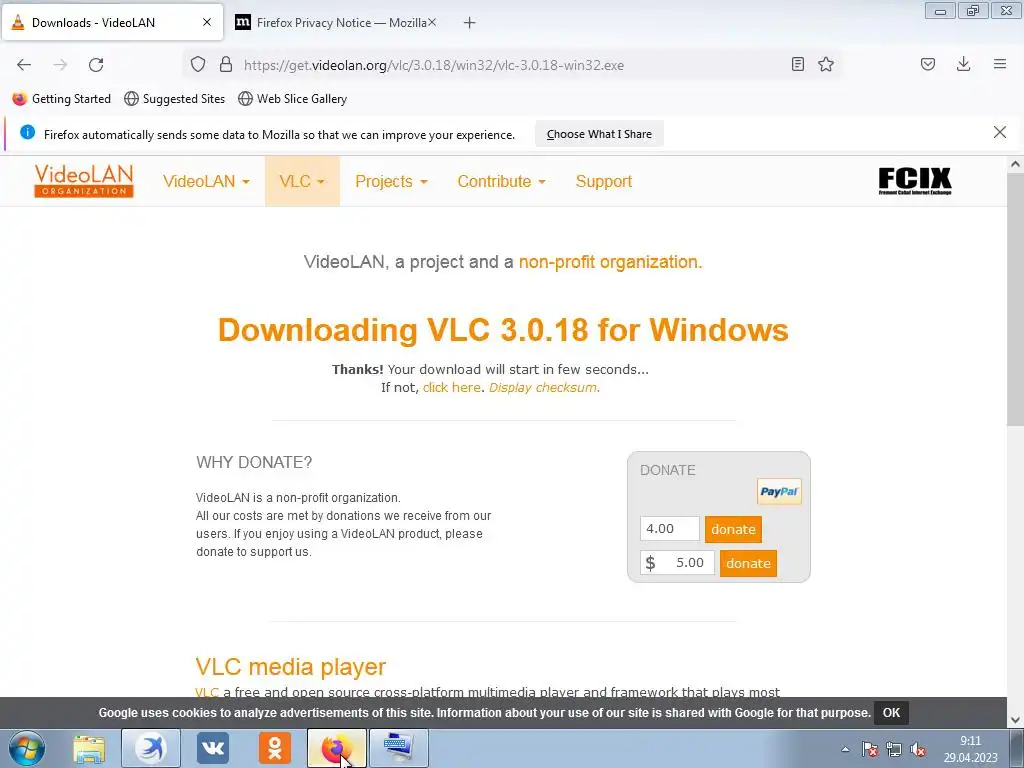Click the VLC link in description
Image resolution: width=1024 pixels, height=768 pixels.
tap(207, 692)
